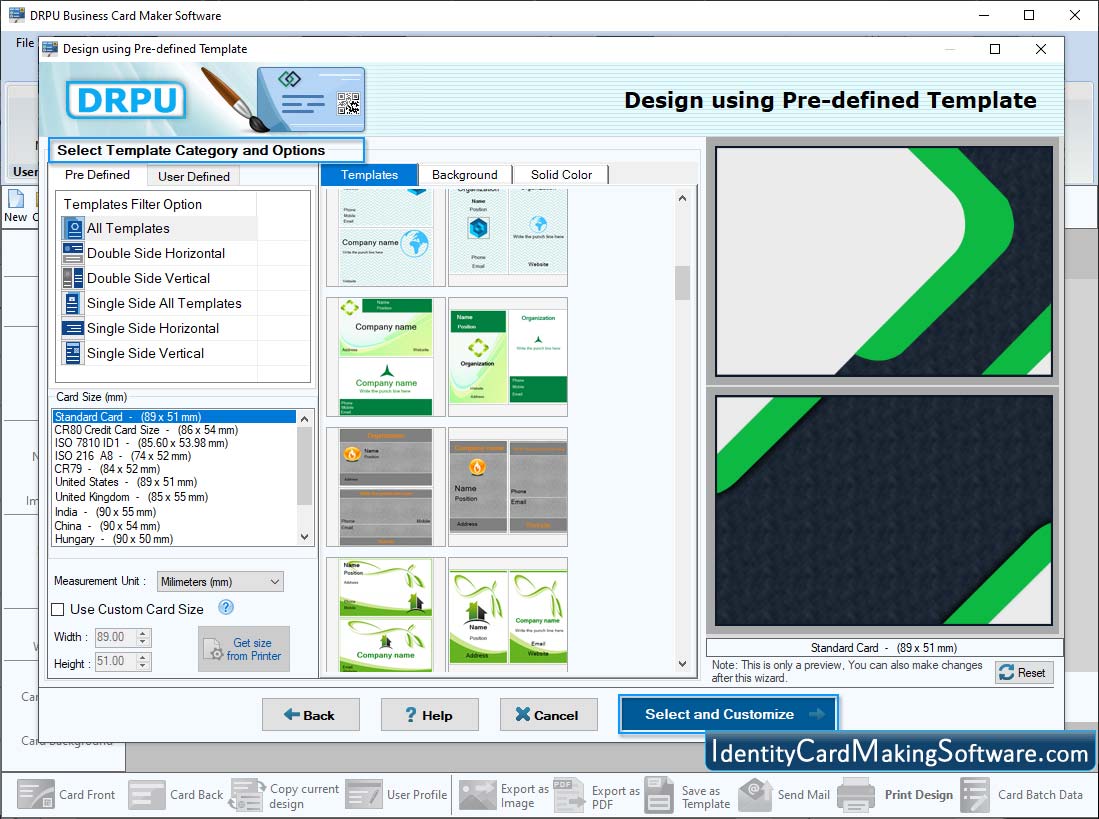Select China 90 x 54 mm
1099x819 pixels.
point(175,526)
